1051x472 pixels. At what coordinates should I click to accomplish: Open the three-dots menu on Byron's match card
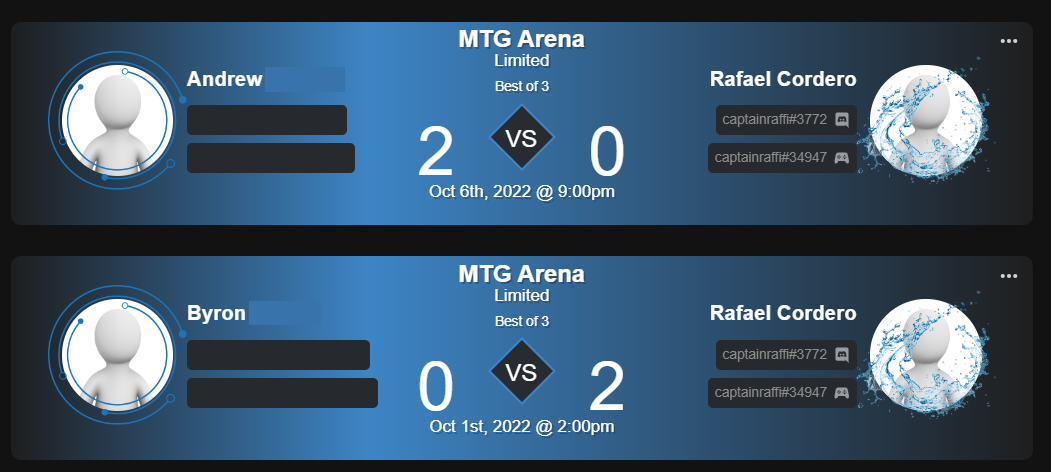click(x=1008, y=275)
